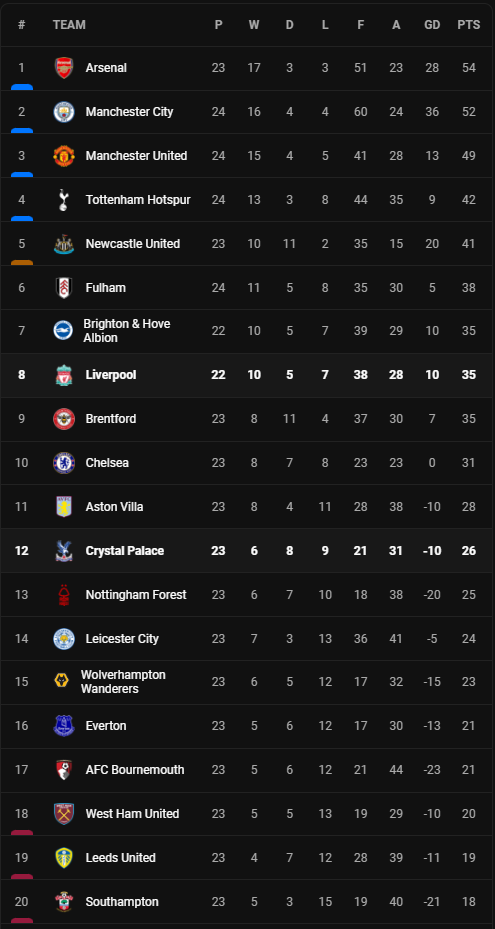This screenshot has height=929, width=495.
Task: Click the Crystal Palace team name
Action: pyautogui.click(x=124, y=550)
